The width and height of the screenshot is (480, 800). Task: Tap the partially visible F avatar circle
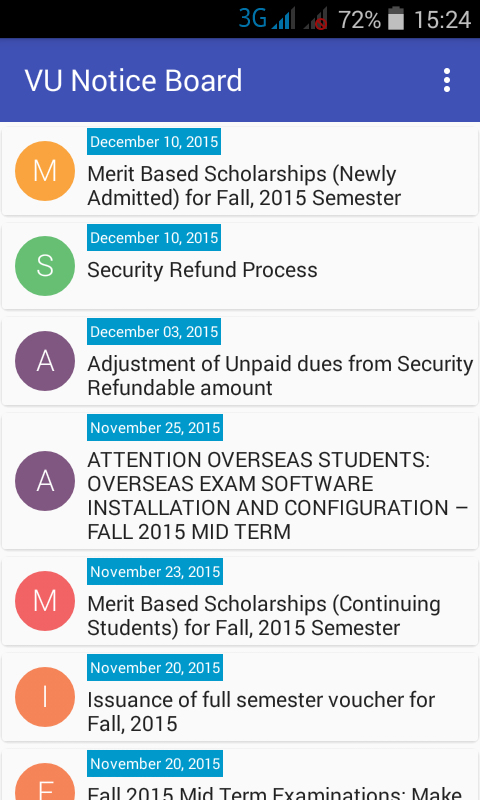pos(45,782)
